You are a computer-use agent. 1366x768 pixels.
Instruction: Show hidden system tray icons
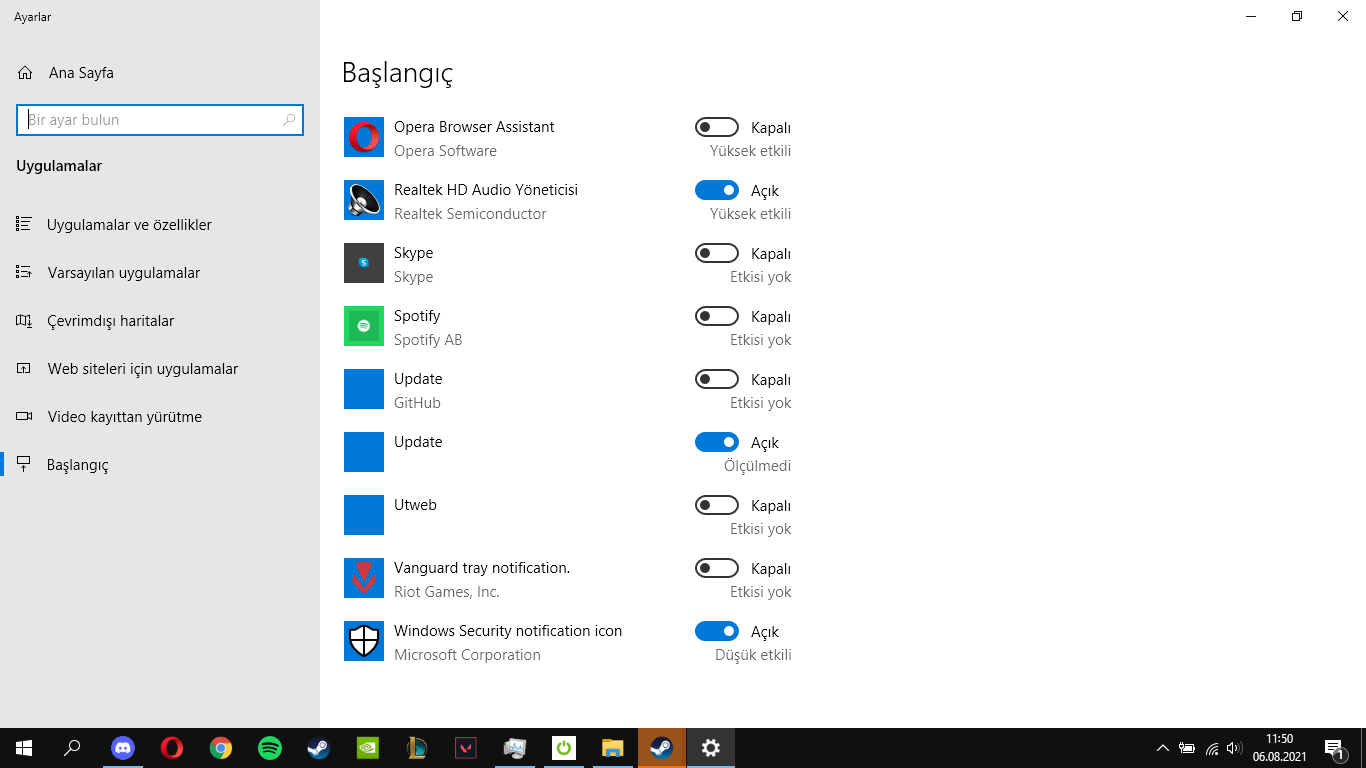1162,748
